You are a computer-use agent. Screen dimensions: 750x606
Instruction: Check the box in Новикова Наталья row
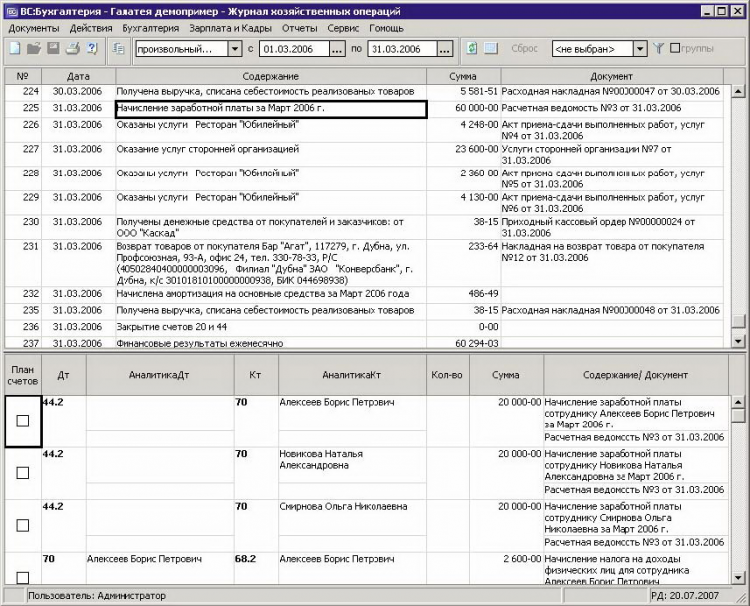click(23, 472)
